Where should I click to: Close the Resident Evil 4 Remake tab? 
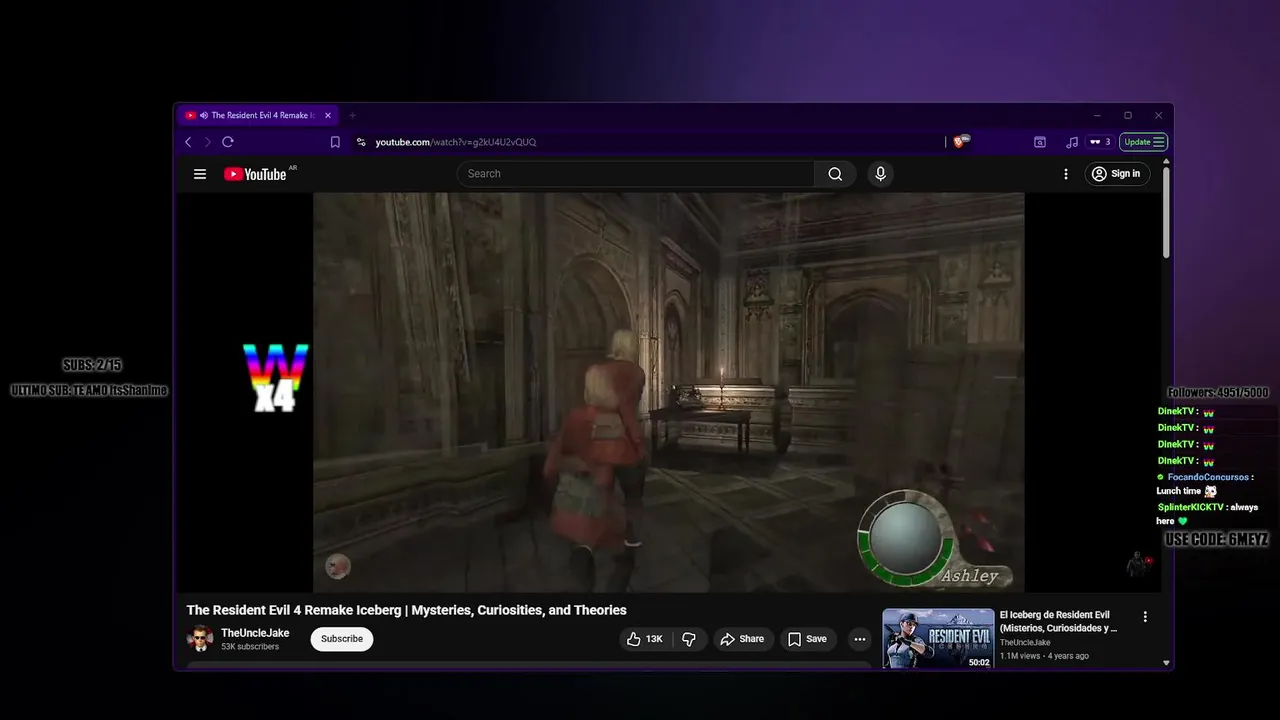(328, 116)
